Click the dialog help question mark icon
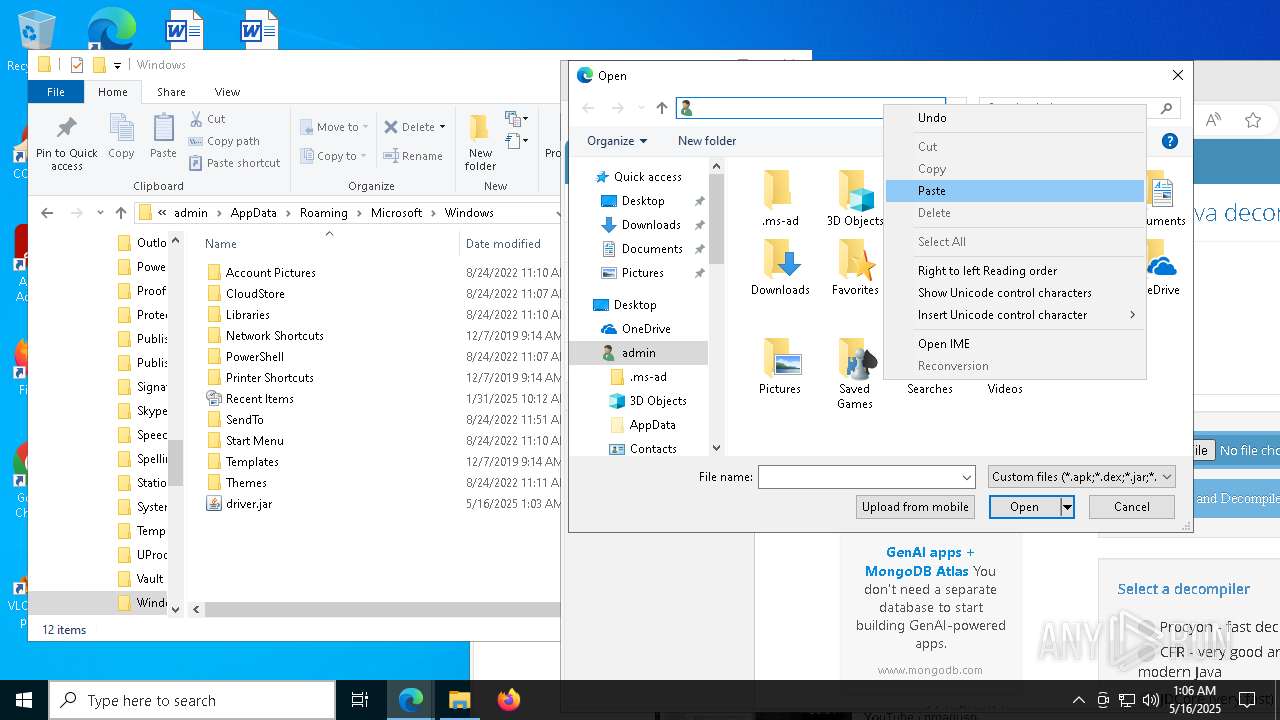 tap(1170, 141)
